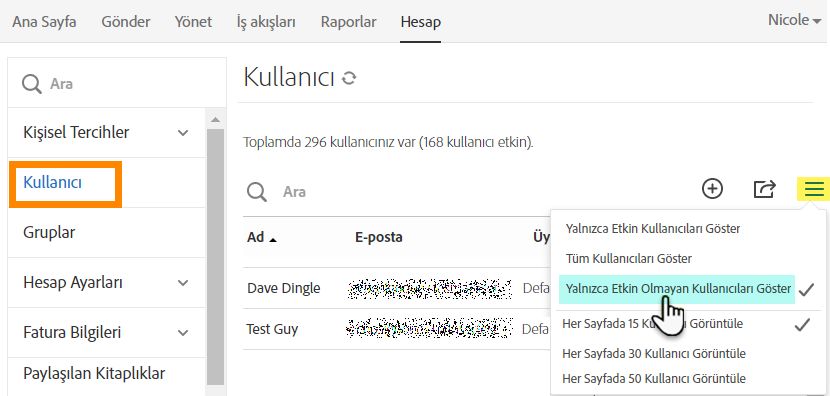Select Yalnızca Etkin Olmayan Kullanıcıları Göster

678,289
